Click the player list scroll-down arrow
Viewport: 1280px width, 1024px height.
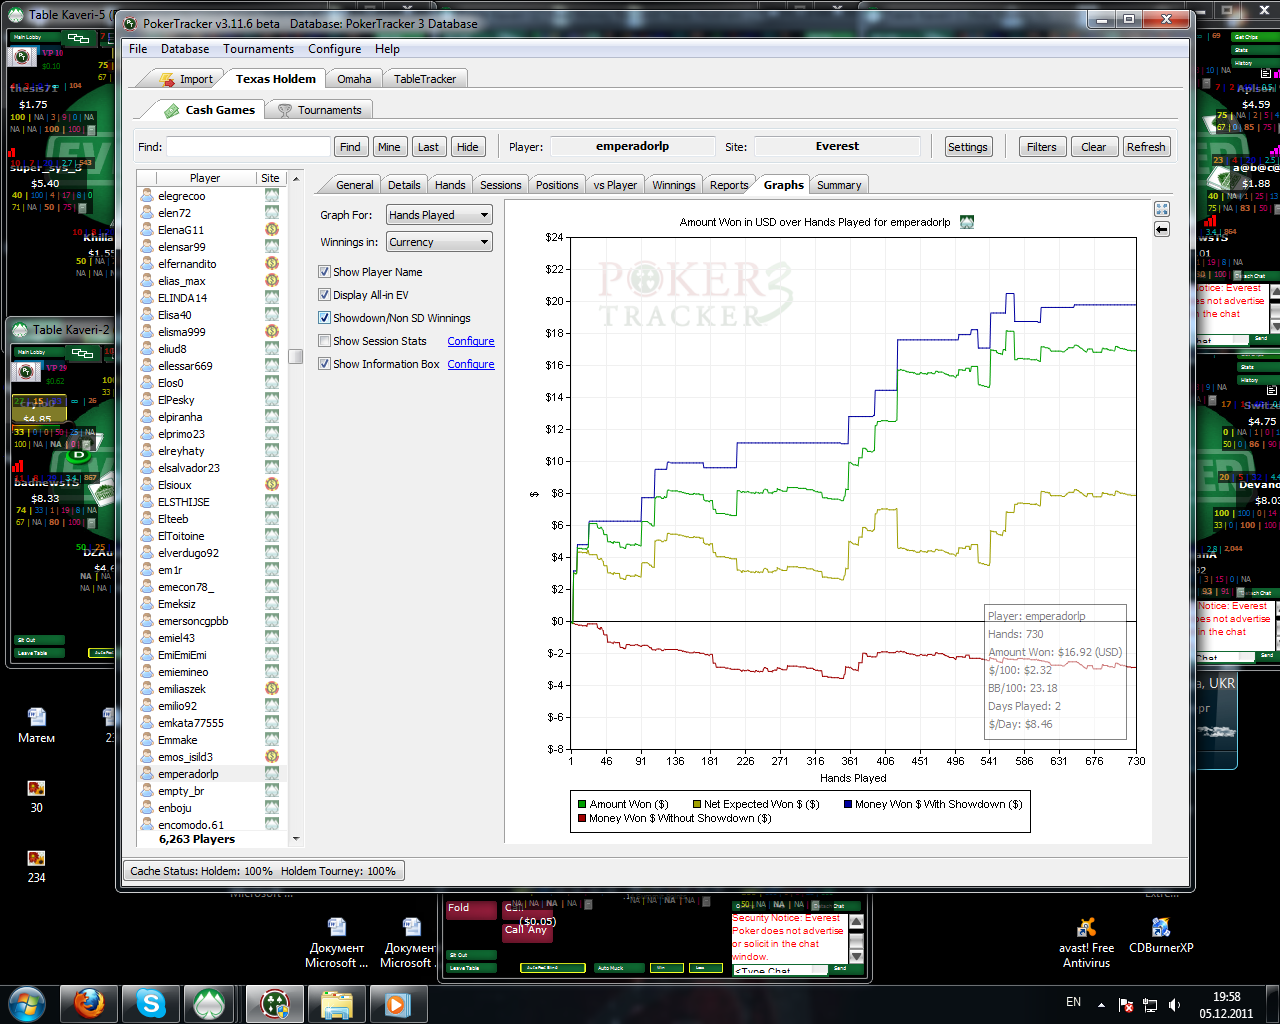point(295,839)
